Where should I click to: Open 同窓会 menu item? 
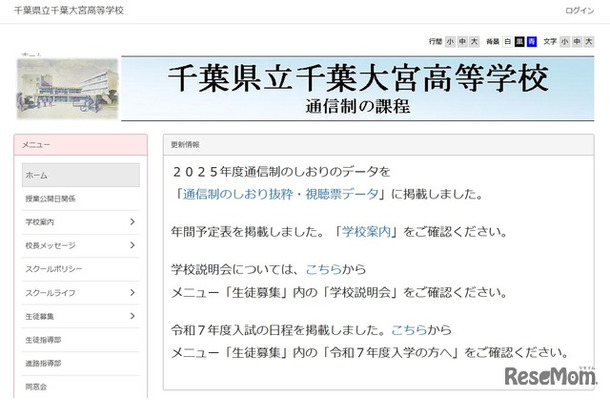(x=81, y=387)
